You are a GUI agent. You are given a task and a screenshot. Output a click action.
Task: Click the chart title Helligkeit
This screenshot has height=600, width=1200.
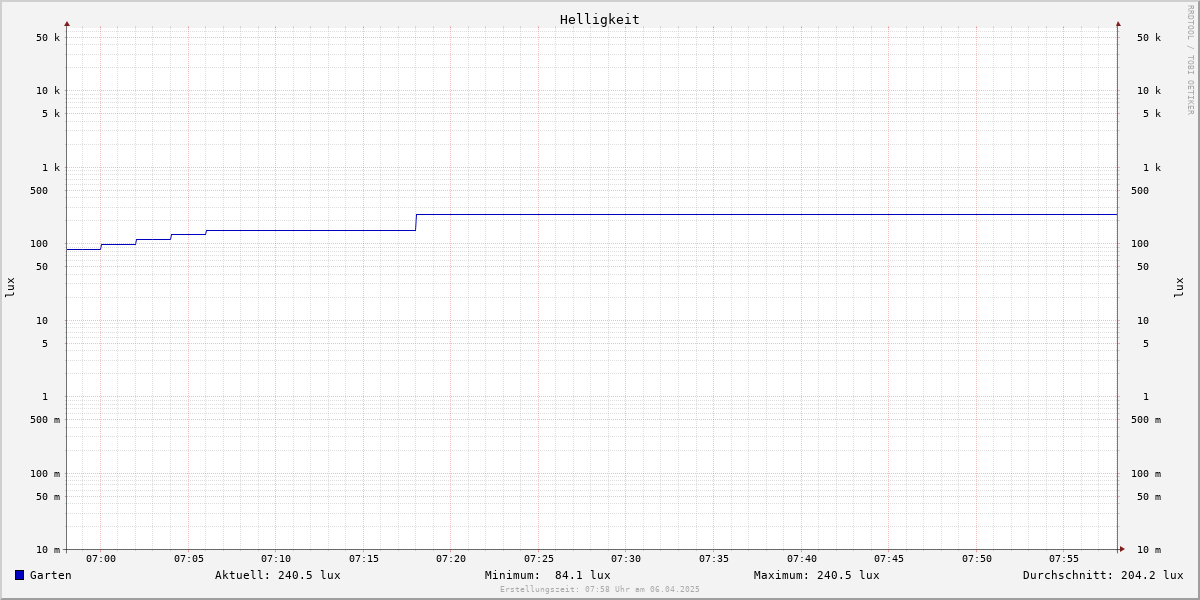click(600, 19)
